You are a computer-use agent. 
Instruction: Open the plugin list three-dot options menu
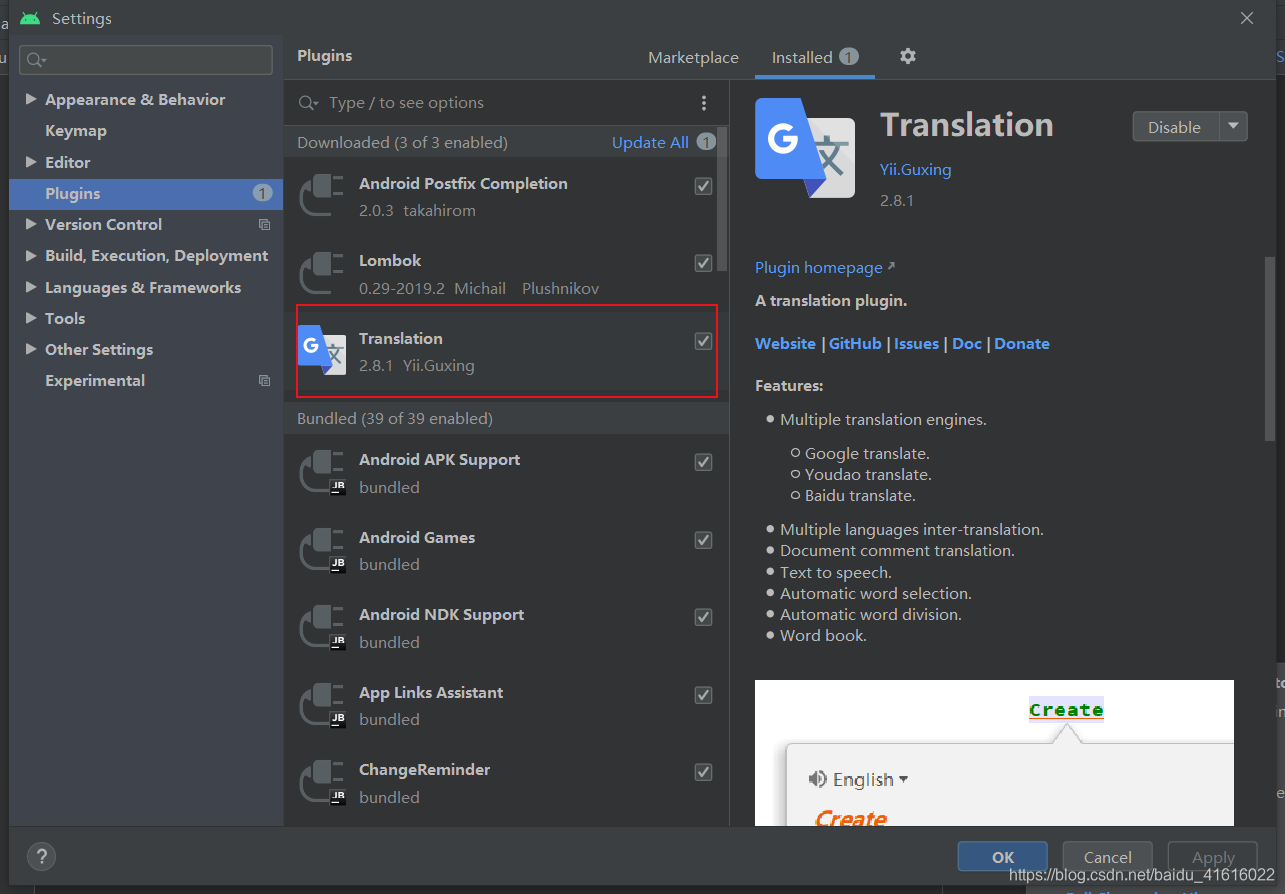(704, 103)
